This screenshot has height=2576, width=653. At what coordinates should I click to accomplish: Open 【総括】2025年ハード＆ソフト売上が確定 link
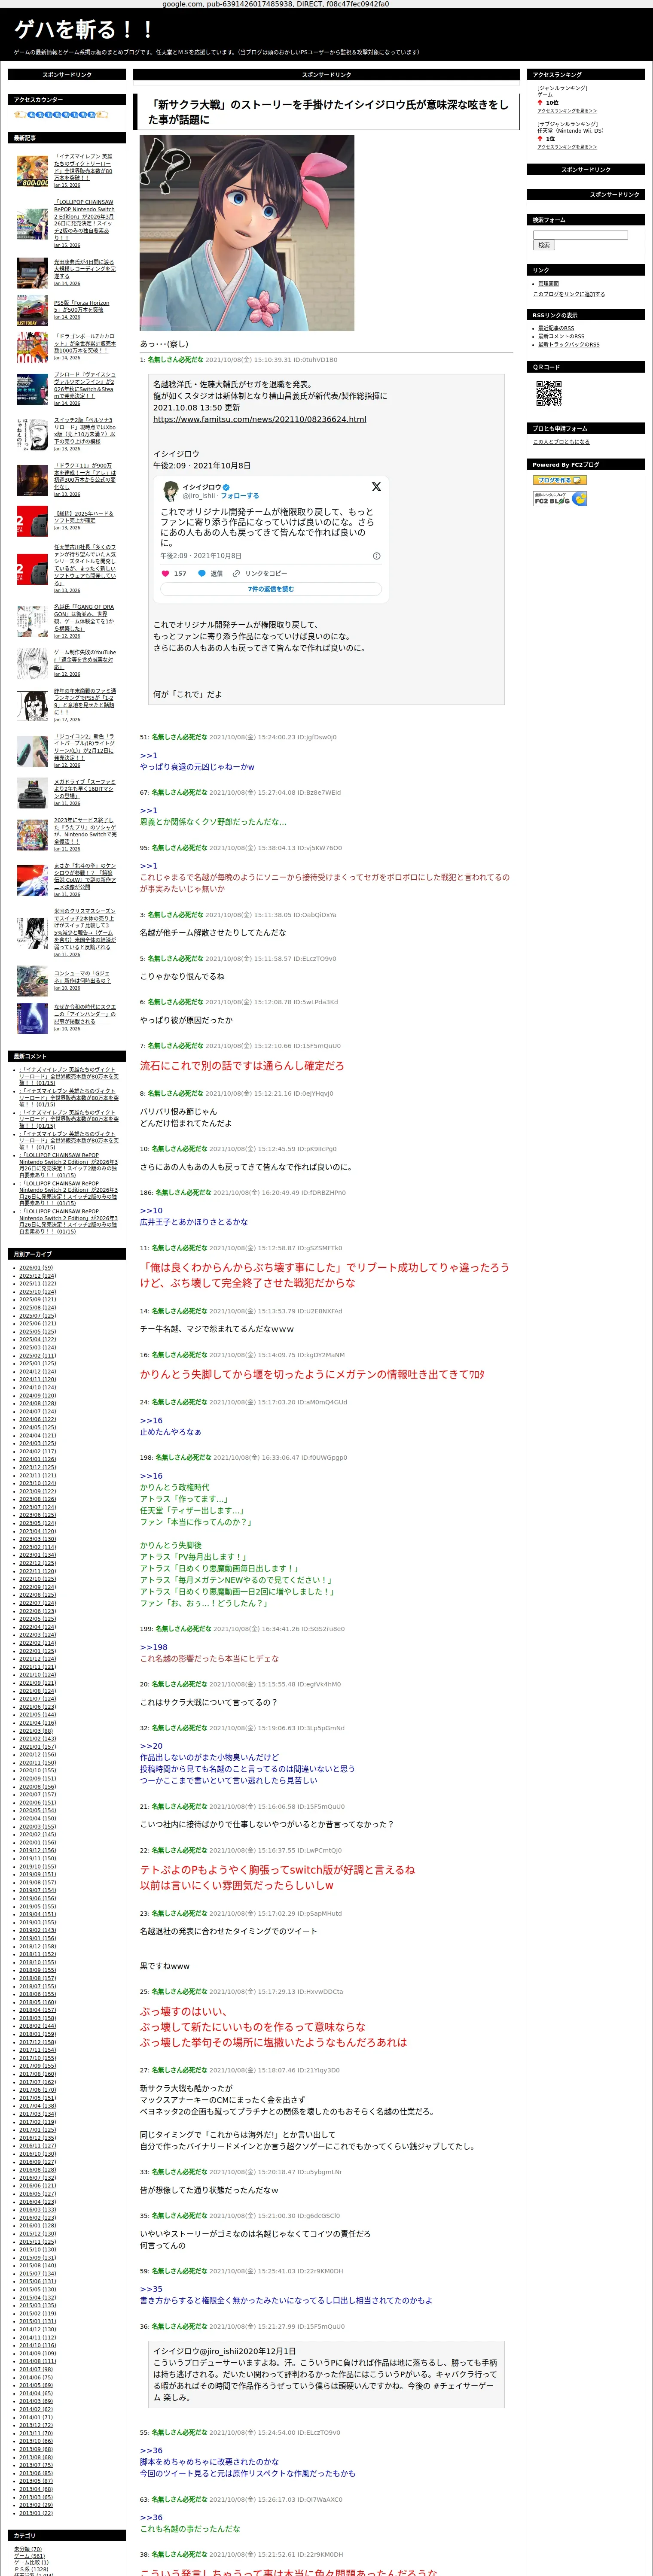[x=84, y=517]
